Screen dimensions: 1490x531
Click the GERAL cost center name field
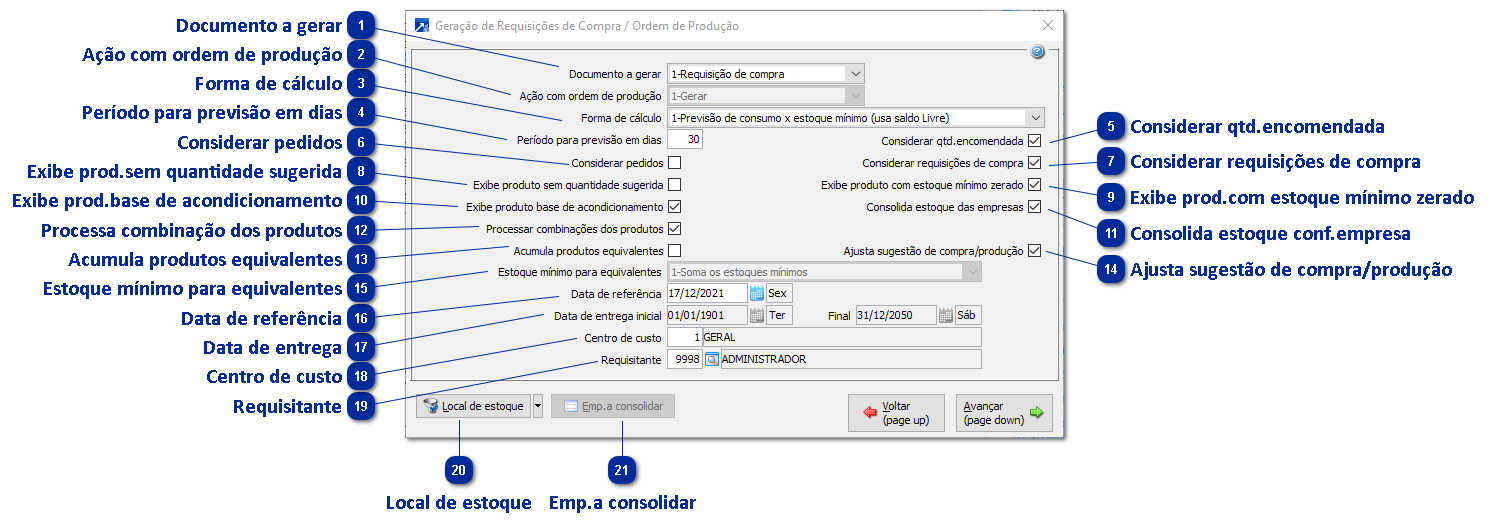tap(842, 338)
